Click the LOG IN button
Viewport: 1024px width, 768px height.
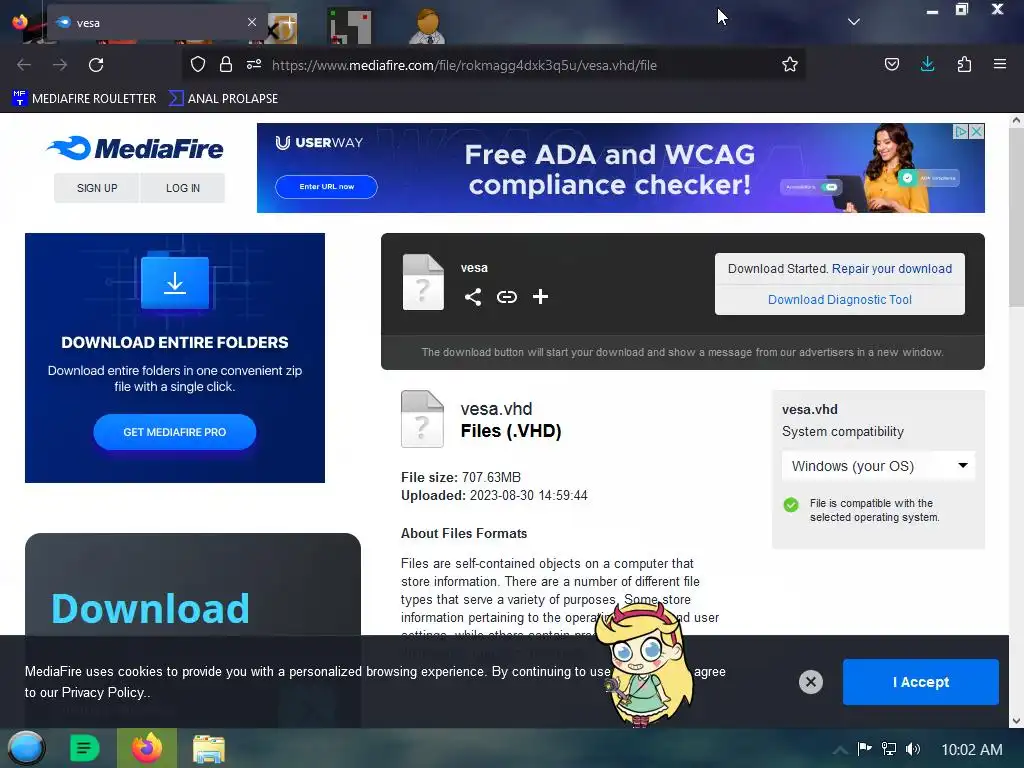point(183,188)
